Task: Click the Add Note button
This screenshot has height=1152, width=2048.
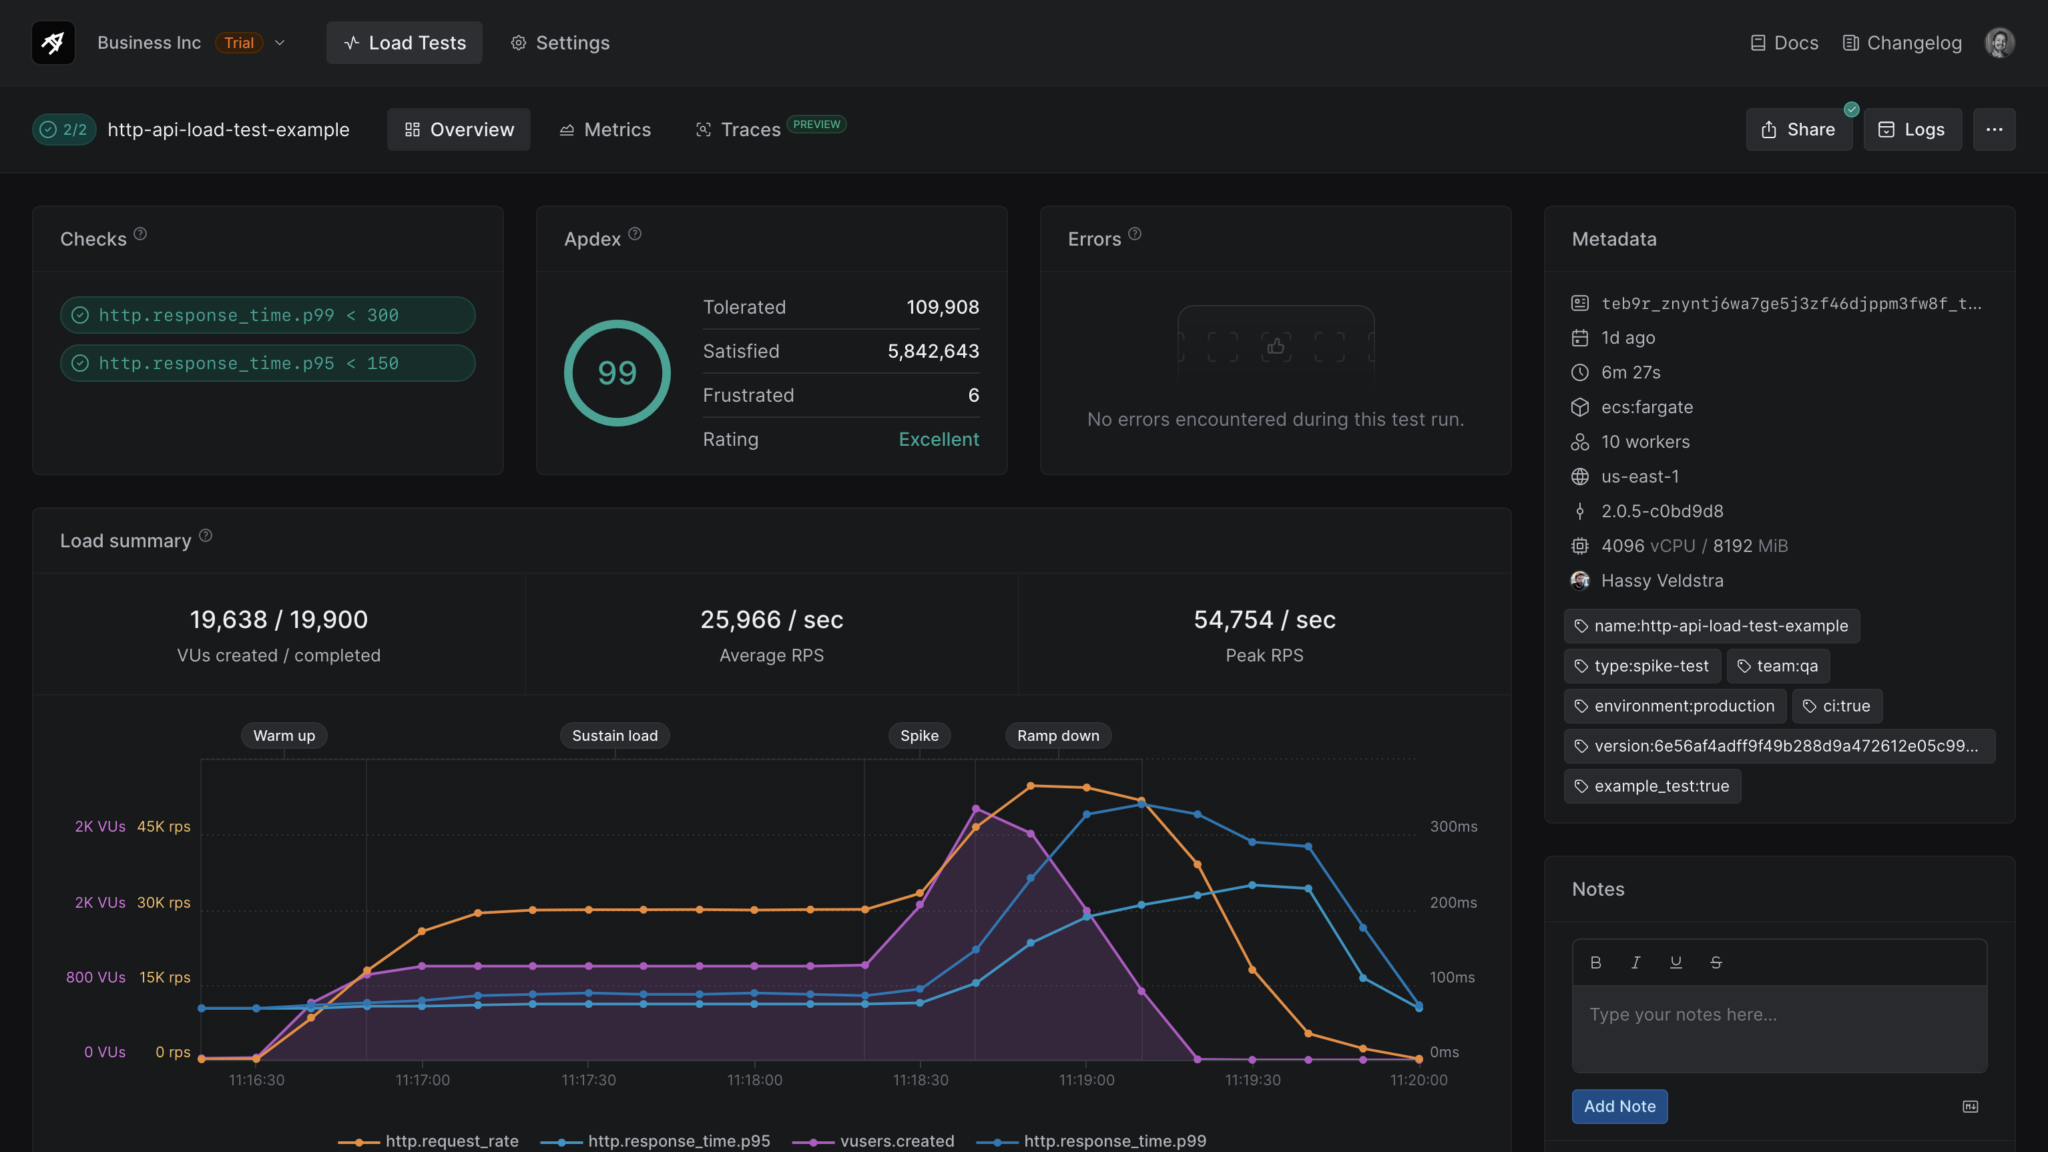Action: click(x=1618, y=1106)
